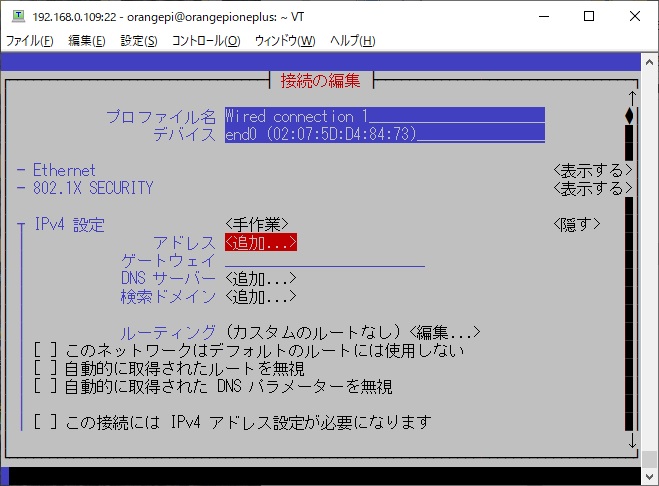Open the ウィンドウ(W) menu
This screenshot has height=486, width=659.
[285, 41]
